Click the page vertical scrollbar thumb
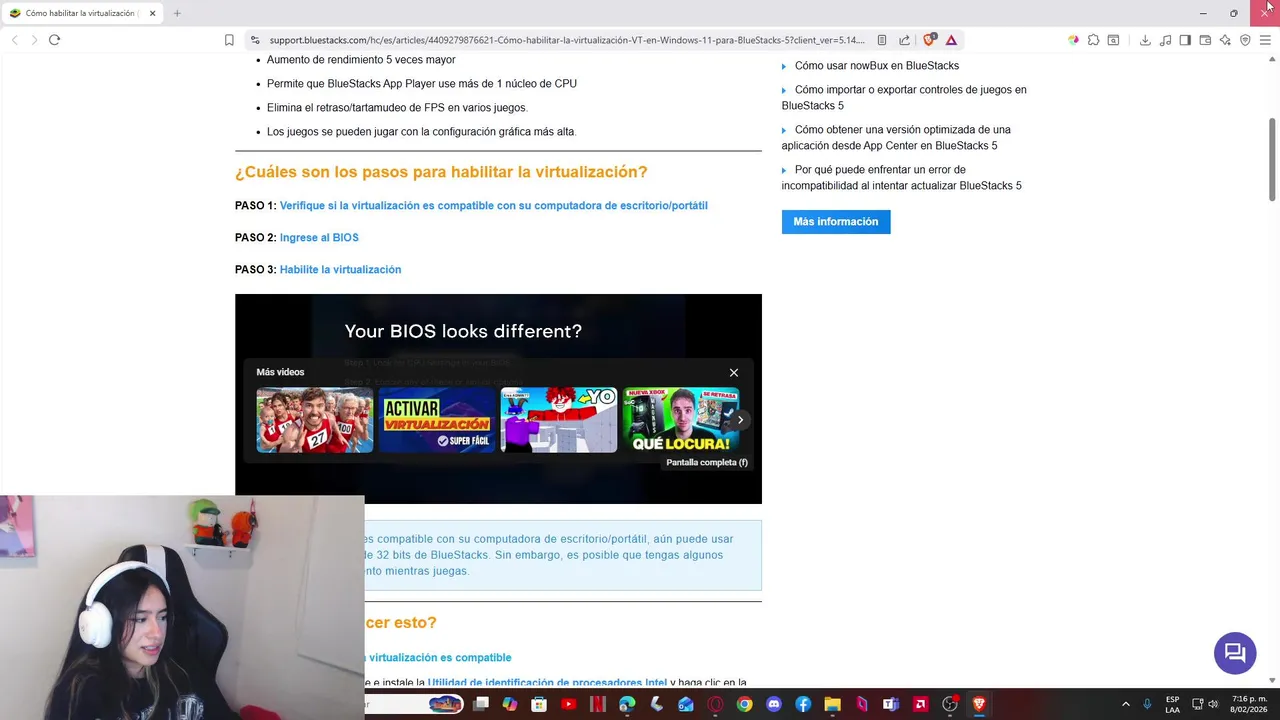1280x720 pixels. point(1273,158)
